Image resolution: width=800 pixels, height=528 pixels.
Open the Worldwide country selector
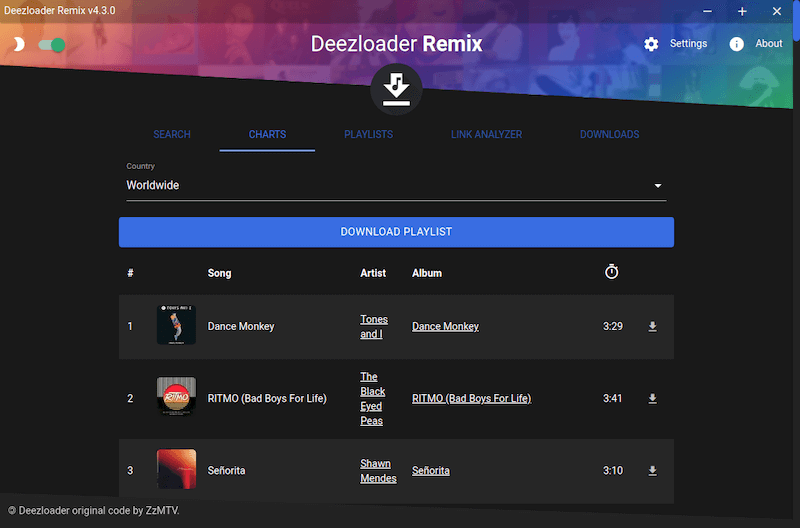point(396,185)
